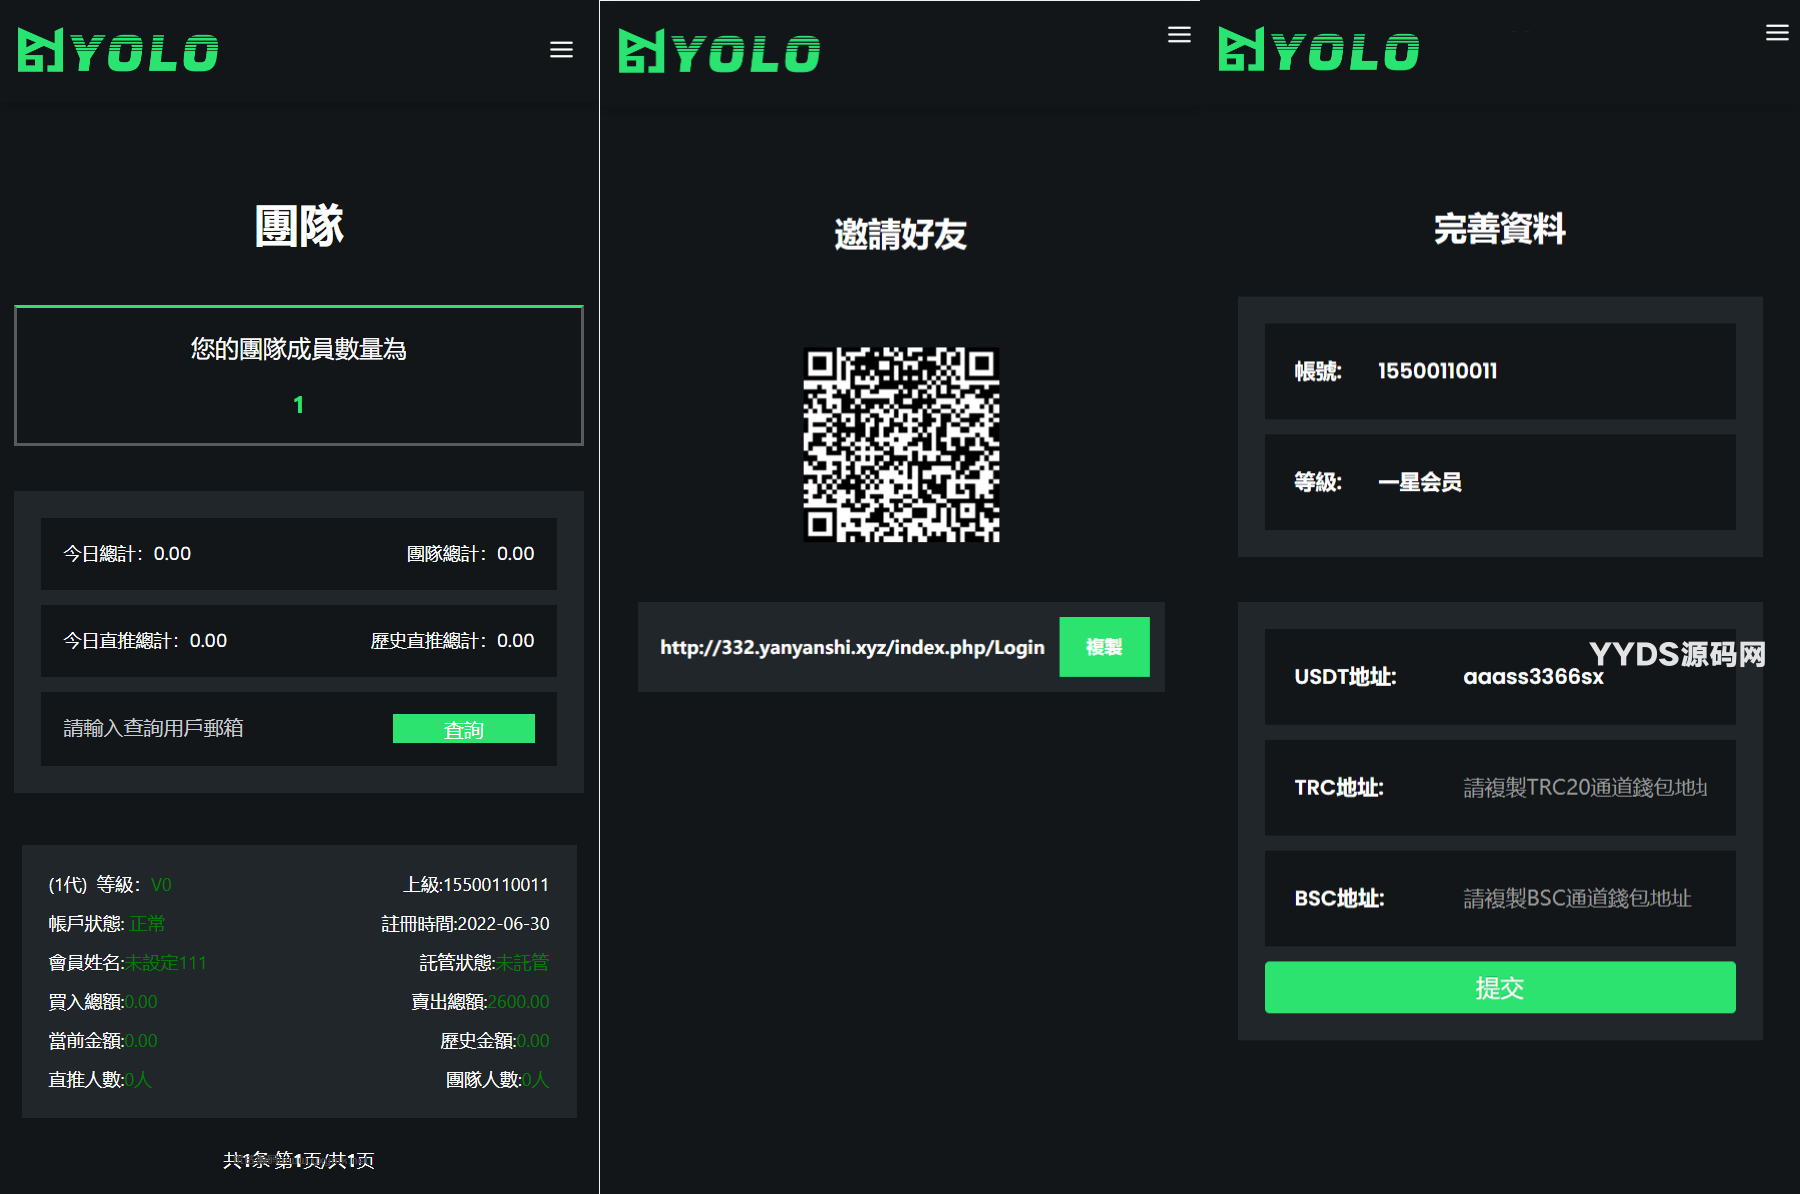Open hamburger menu on the Invite Friends (邀請好友) page
Viewport: 1800px width, 1194px height.
click(x=1179, y=35)
